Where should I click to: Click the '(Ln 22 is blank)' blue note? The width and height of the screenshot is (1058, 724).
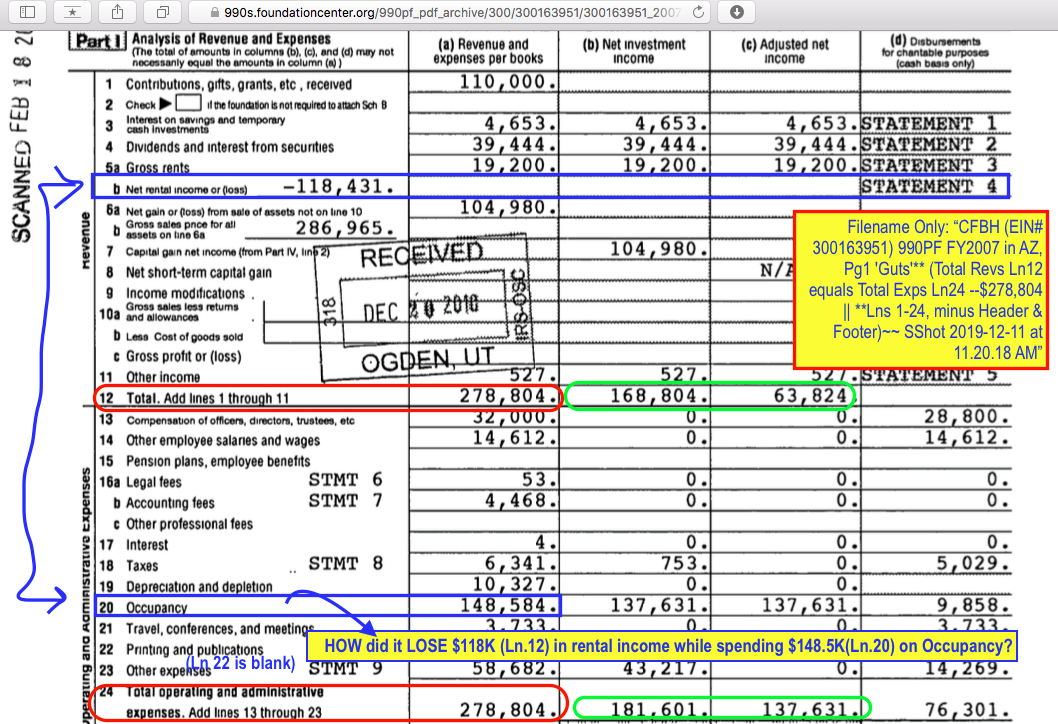[246, 663]
